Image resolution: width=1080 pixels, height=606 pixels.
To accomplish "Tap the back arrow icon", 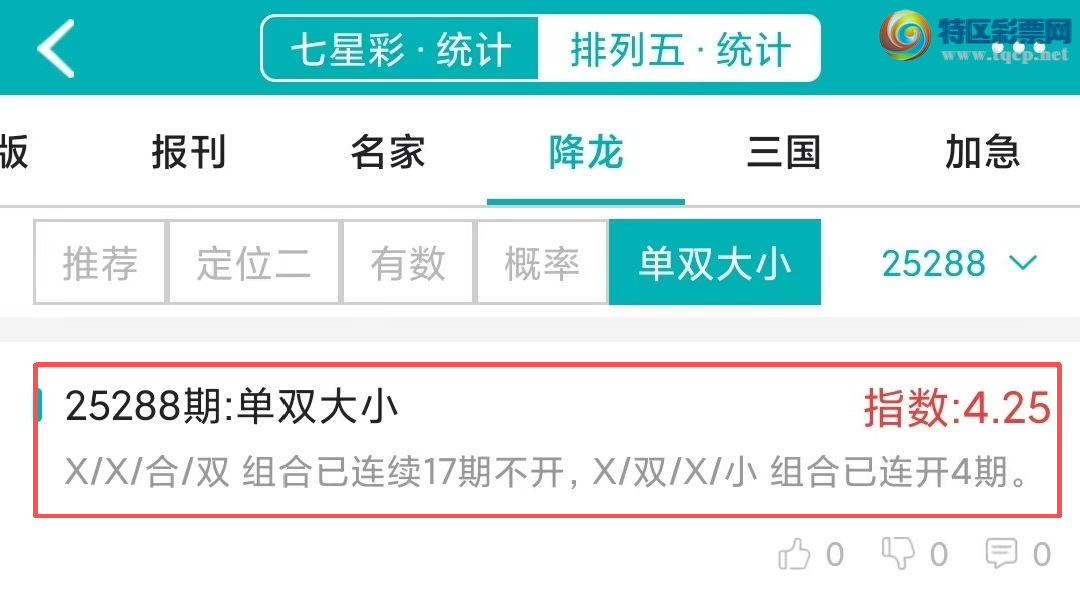I will 56,48.
